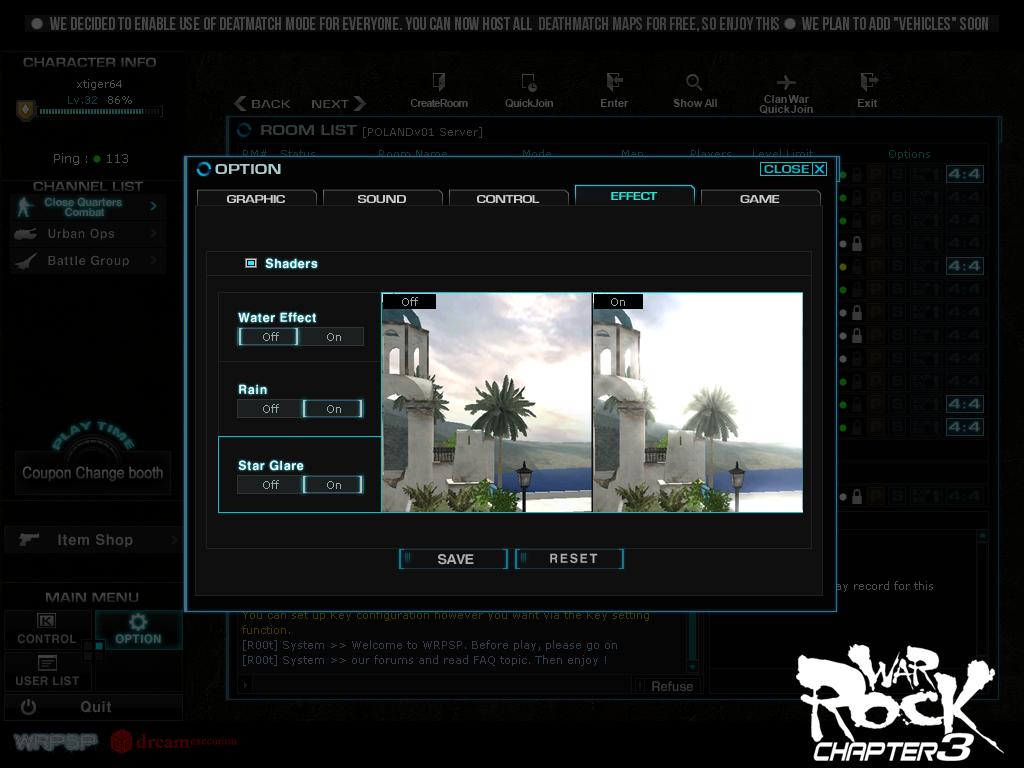
Task: Go to next page with NEXT arrow
Action: (x=338, y=104)
